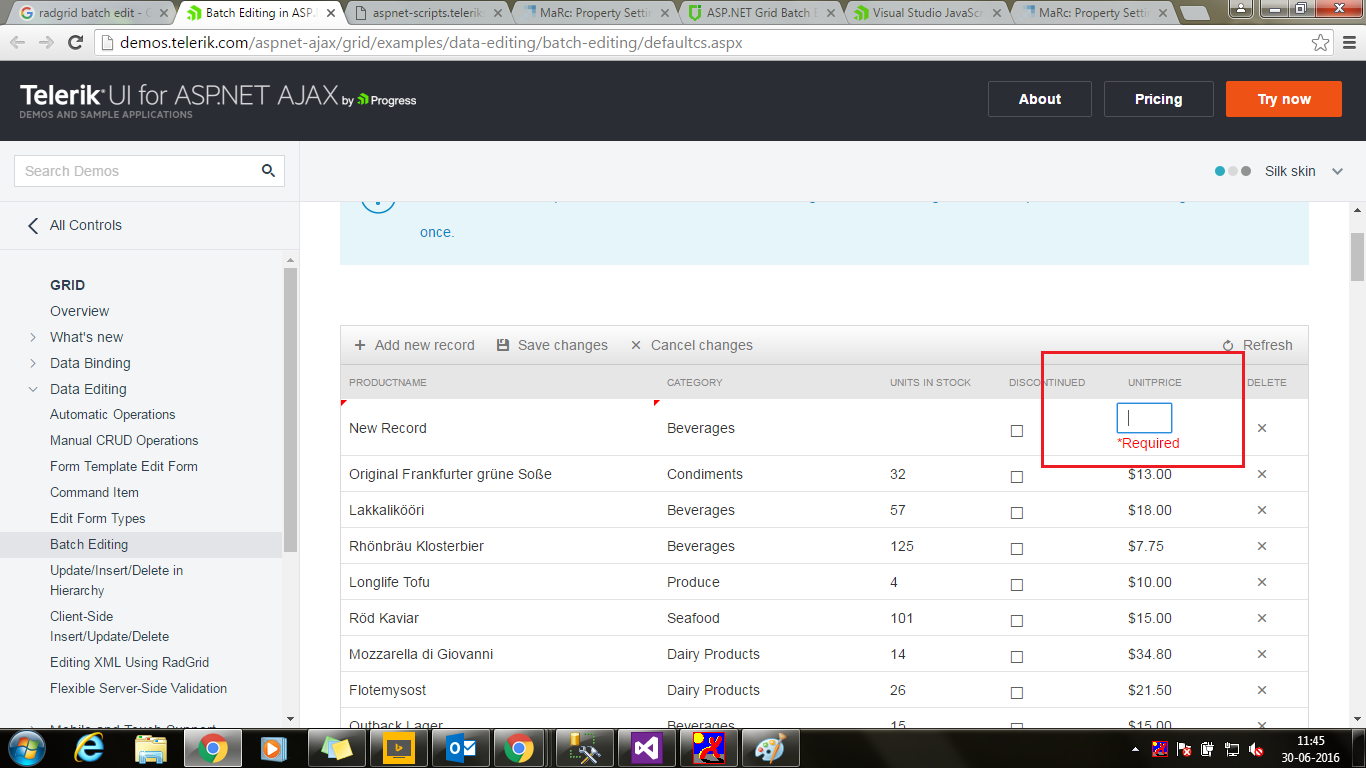This screenshot has height=768, width=1366.
Task: Focus the UnitPrice input for New Record
Action: [1144, 418]
